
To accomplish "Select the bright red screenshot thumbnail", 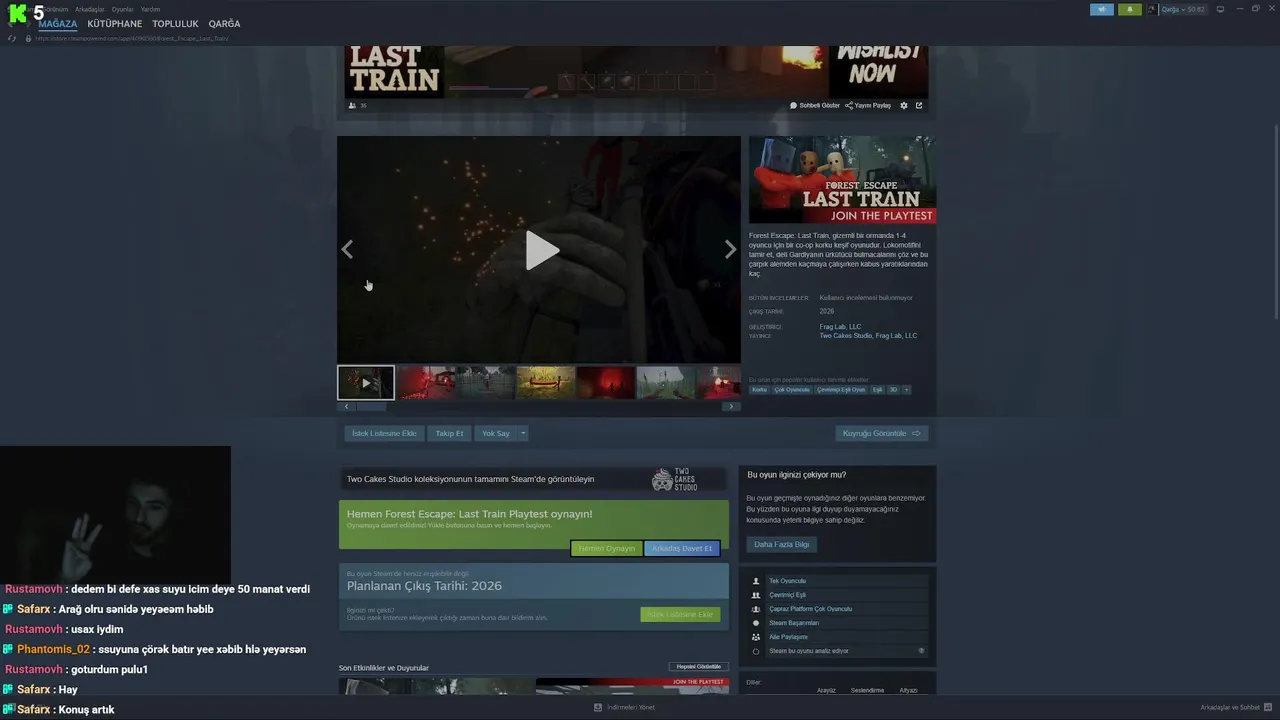I will tap(605, 383).
